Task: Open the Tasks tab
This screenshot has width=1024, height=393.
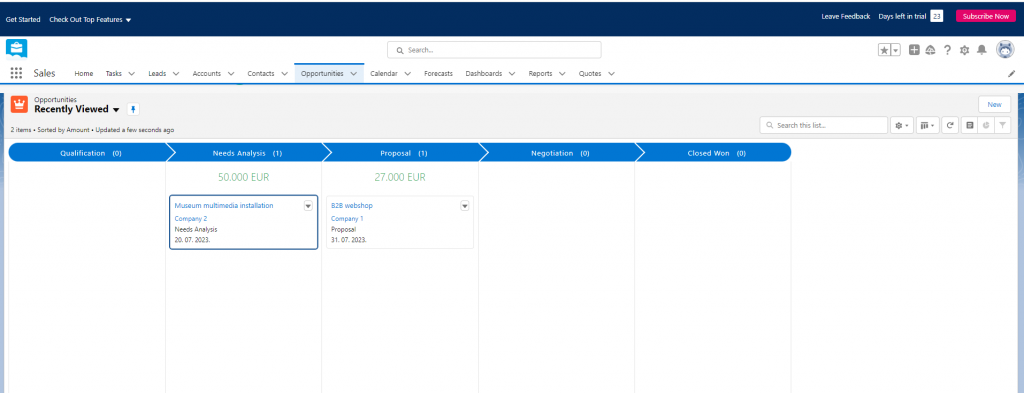Action: point(114,74)
